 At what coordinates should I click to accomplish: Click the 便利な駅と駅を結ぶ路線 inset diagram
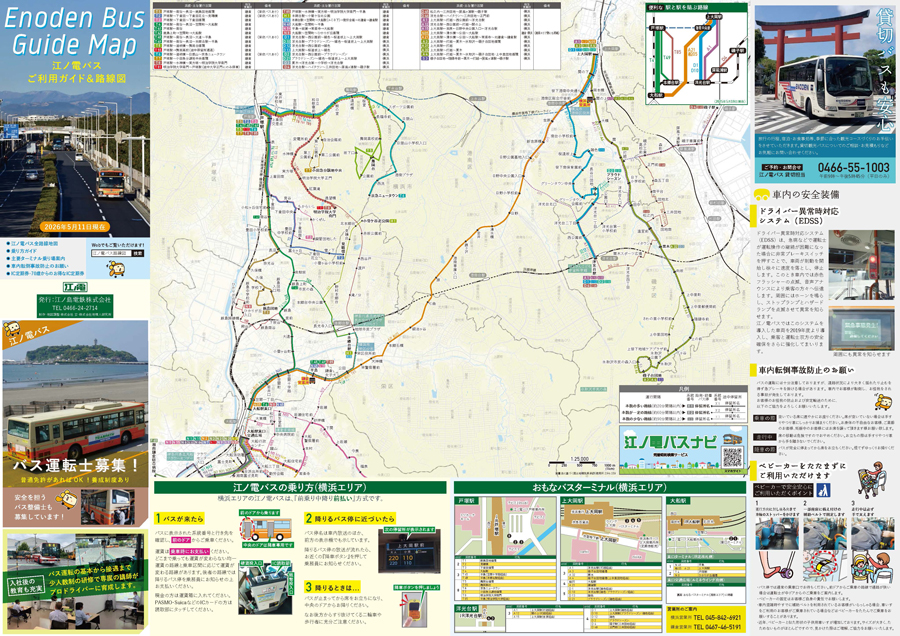point(697,55)
